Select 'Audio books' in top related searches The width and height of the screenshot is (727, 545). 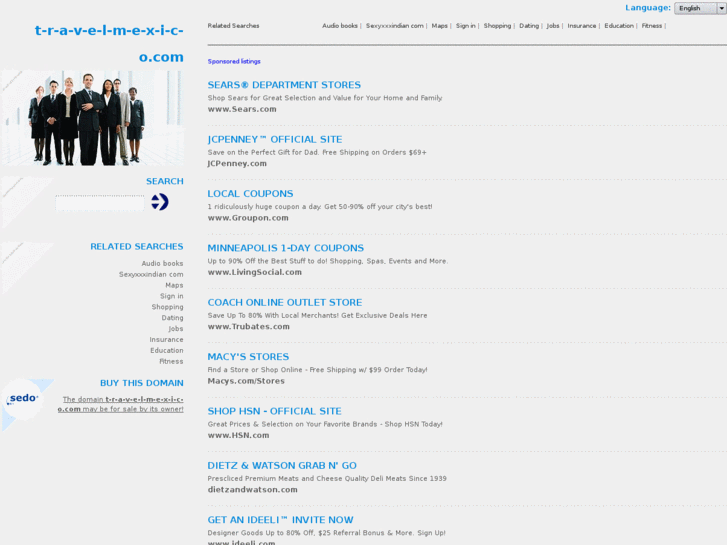[x=340, y=26]
